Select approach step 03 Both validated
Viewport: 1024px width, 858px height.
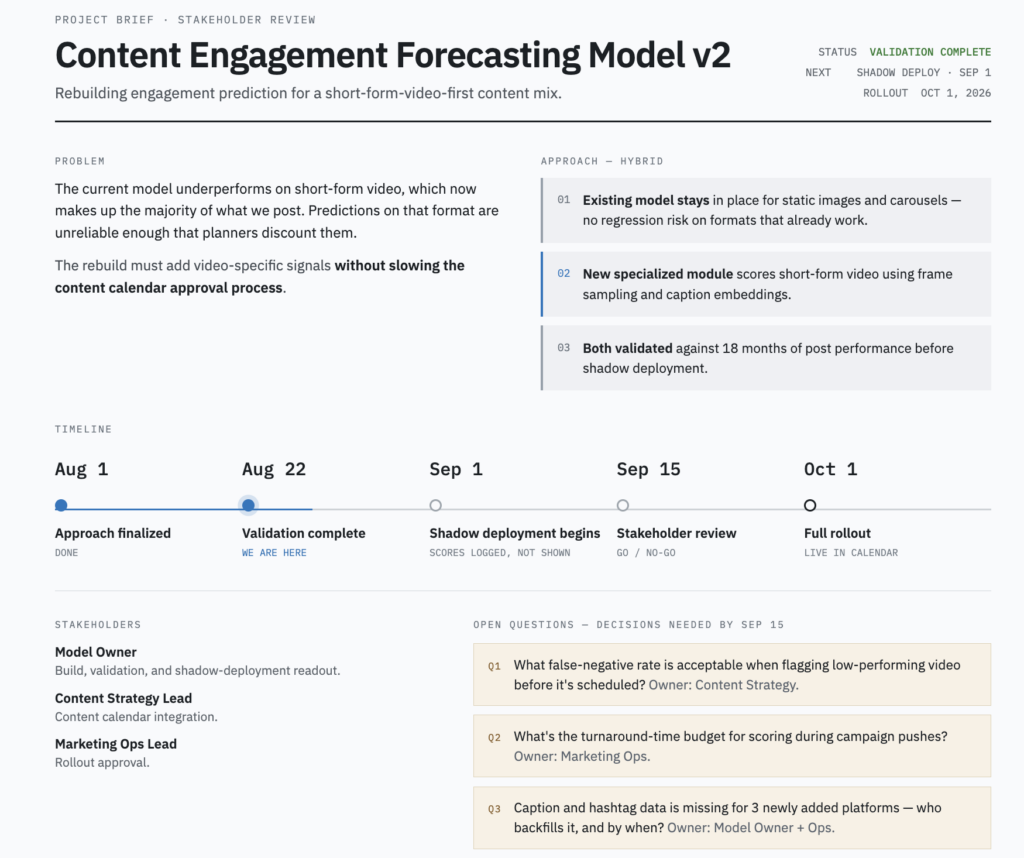pos(766,358)
